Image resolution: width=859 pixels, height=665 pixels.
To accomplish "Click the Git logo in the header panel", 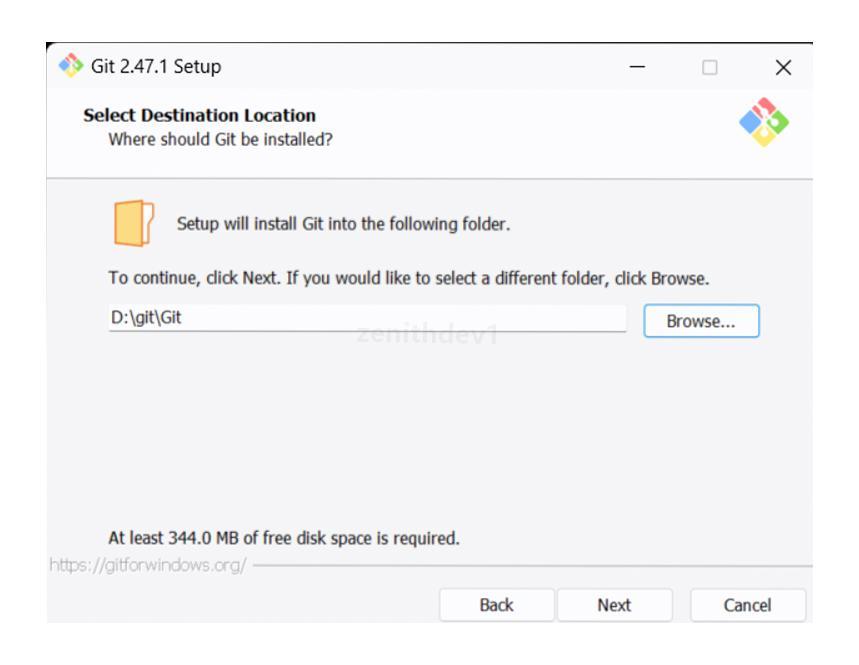I will [764, 122].
